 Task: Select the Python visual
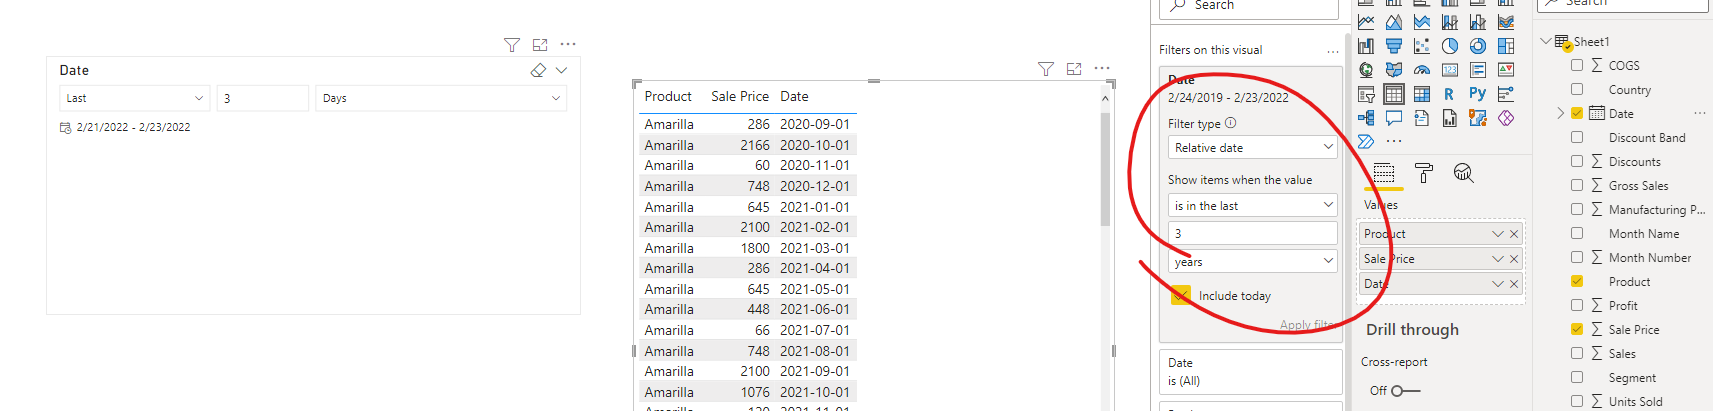coord(1478,94)
